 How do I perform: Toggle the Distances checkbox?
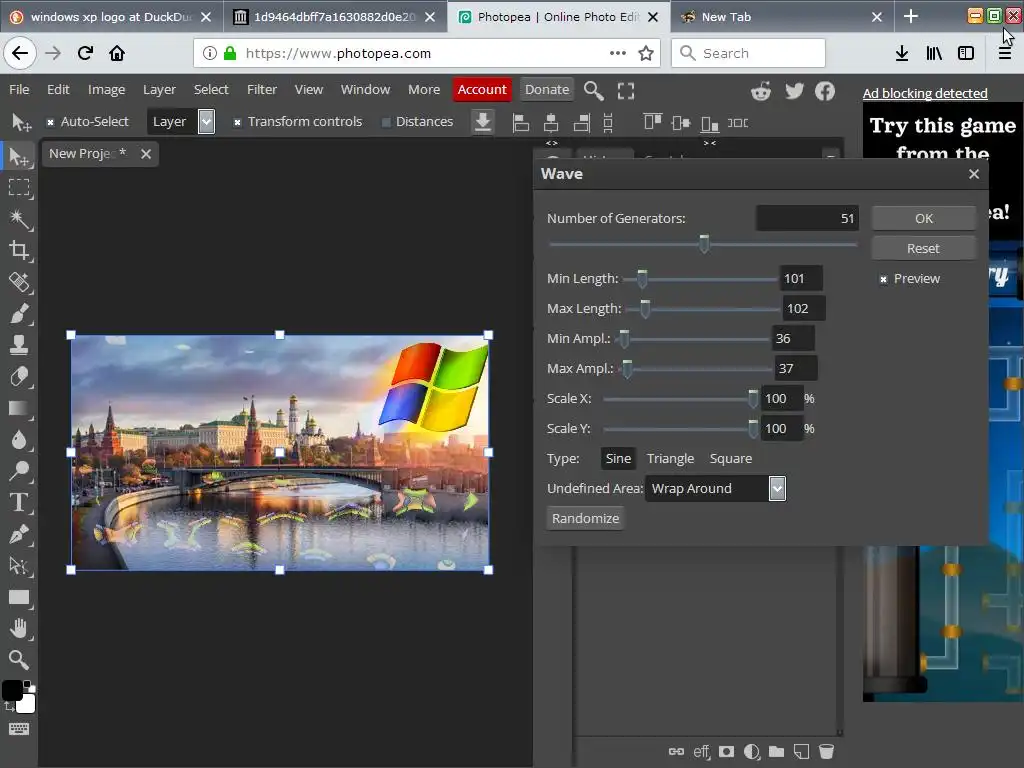386,122
